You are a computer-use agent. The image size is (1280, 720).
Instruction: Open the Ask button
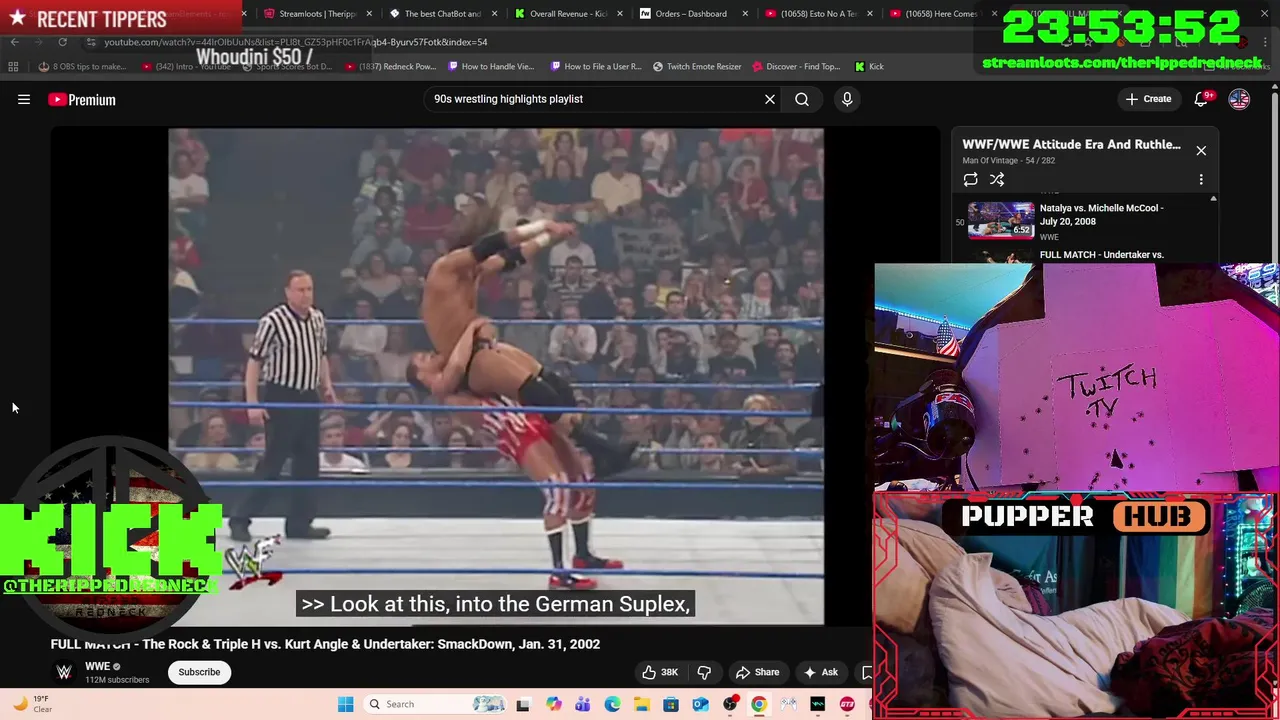(820, 672)
